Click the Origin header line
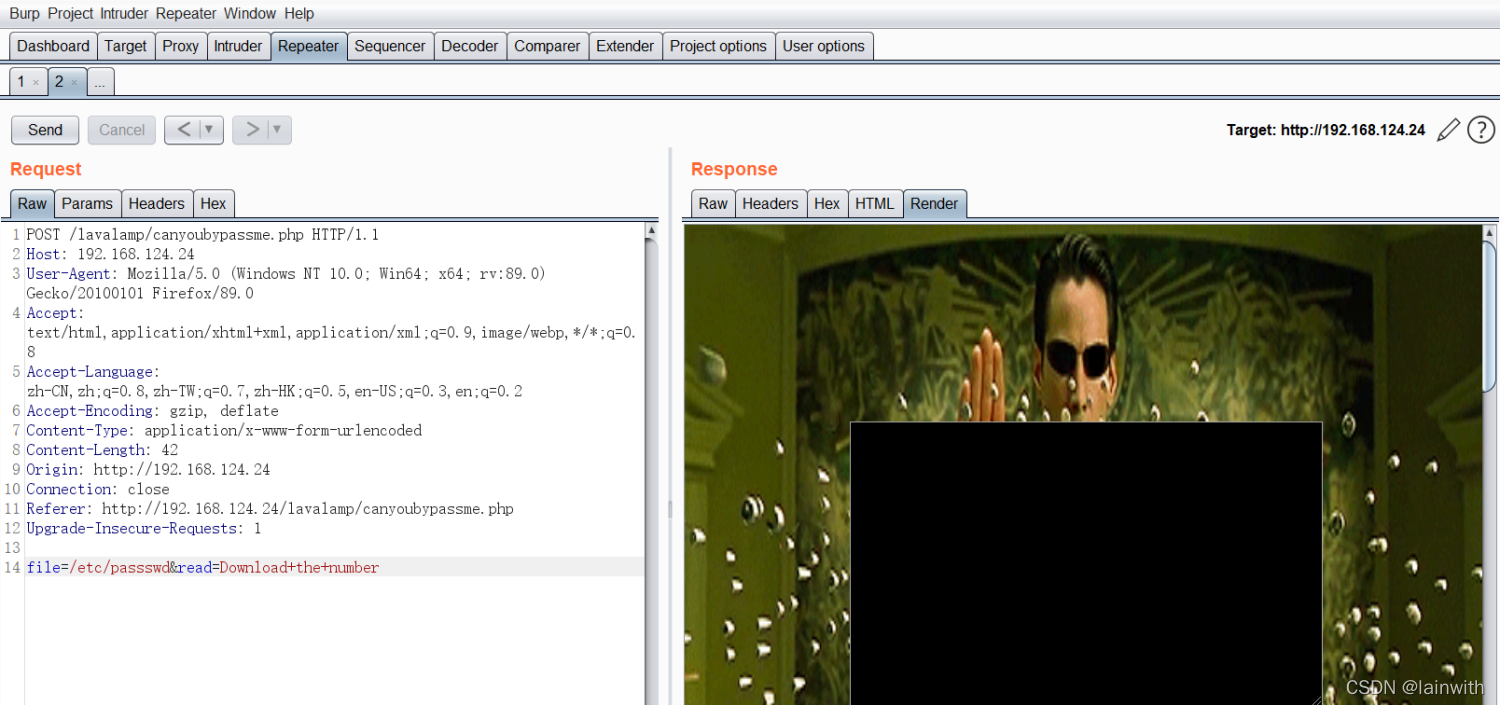This screenshot has height=705, width=1500. tap(148, 469)
